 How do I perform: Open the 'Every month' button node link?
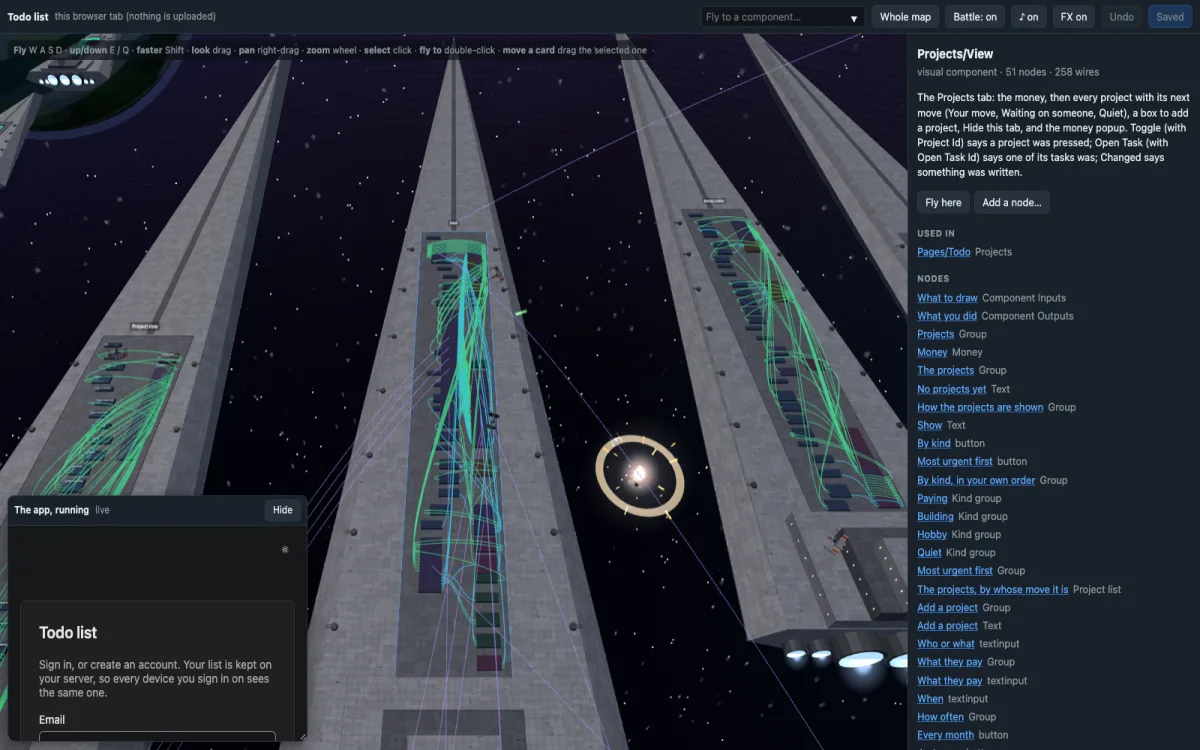coord(945,735)
